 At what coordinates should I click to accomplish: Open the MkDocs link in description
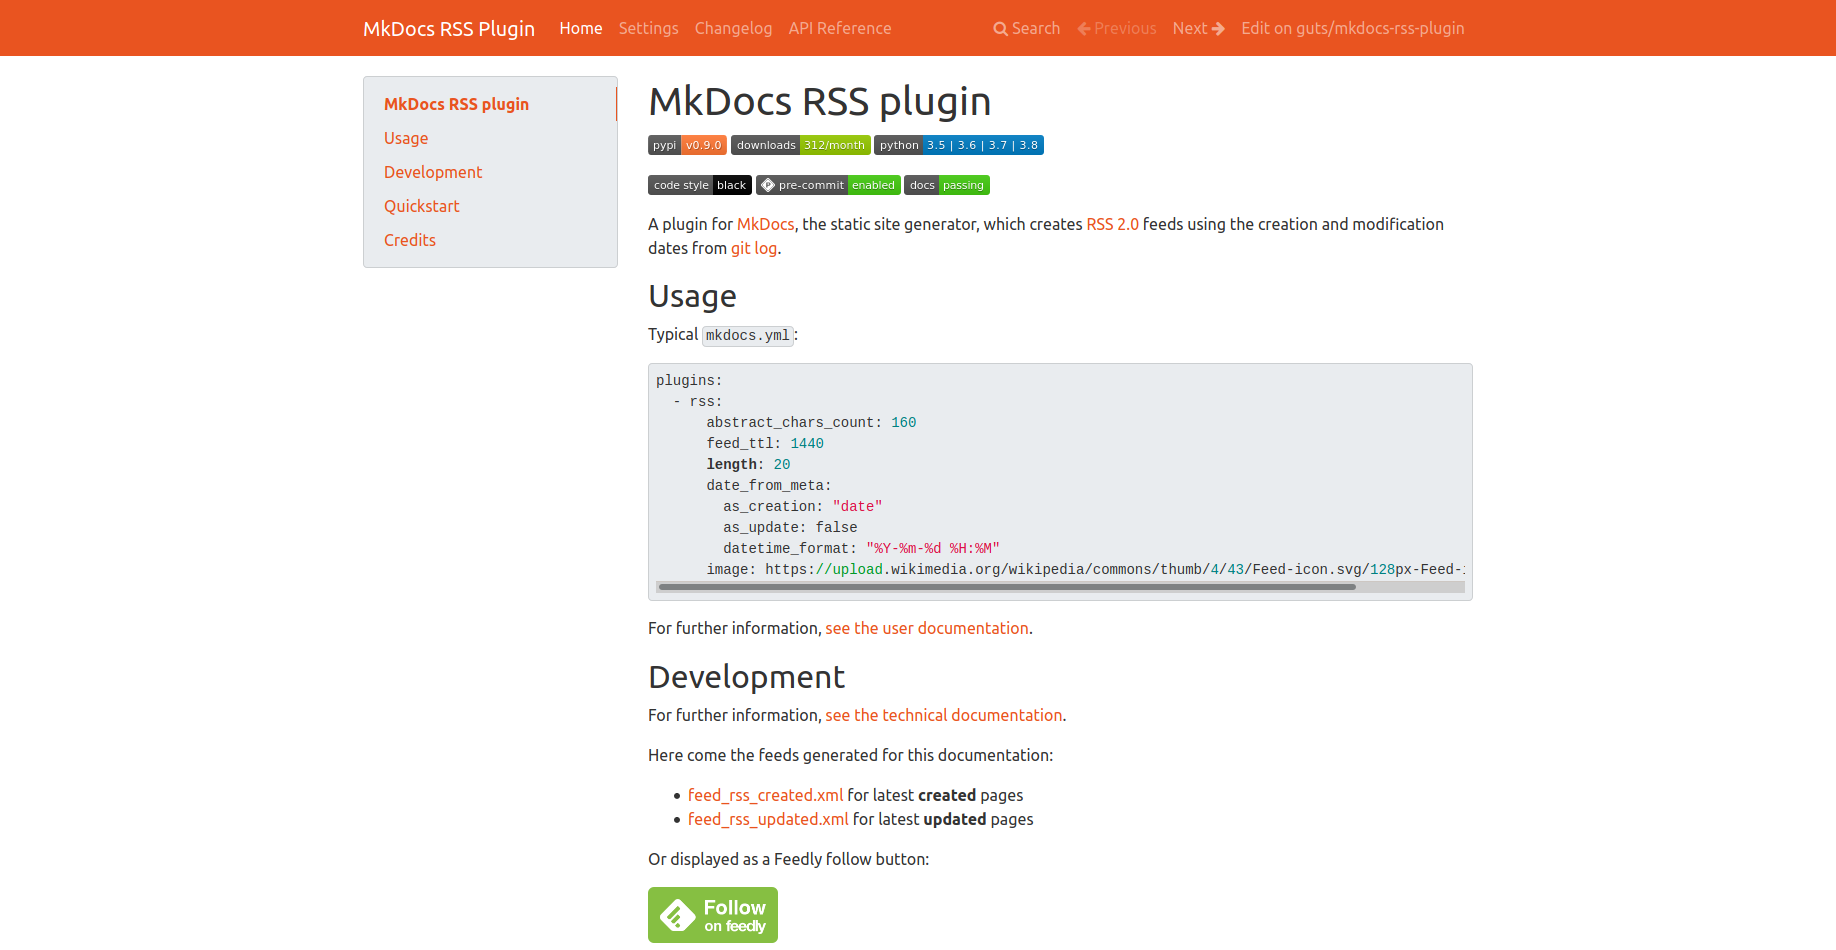765,224
